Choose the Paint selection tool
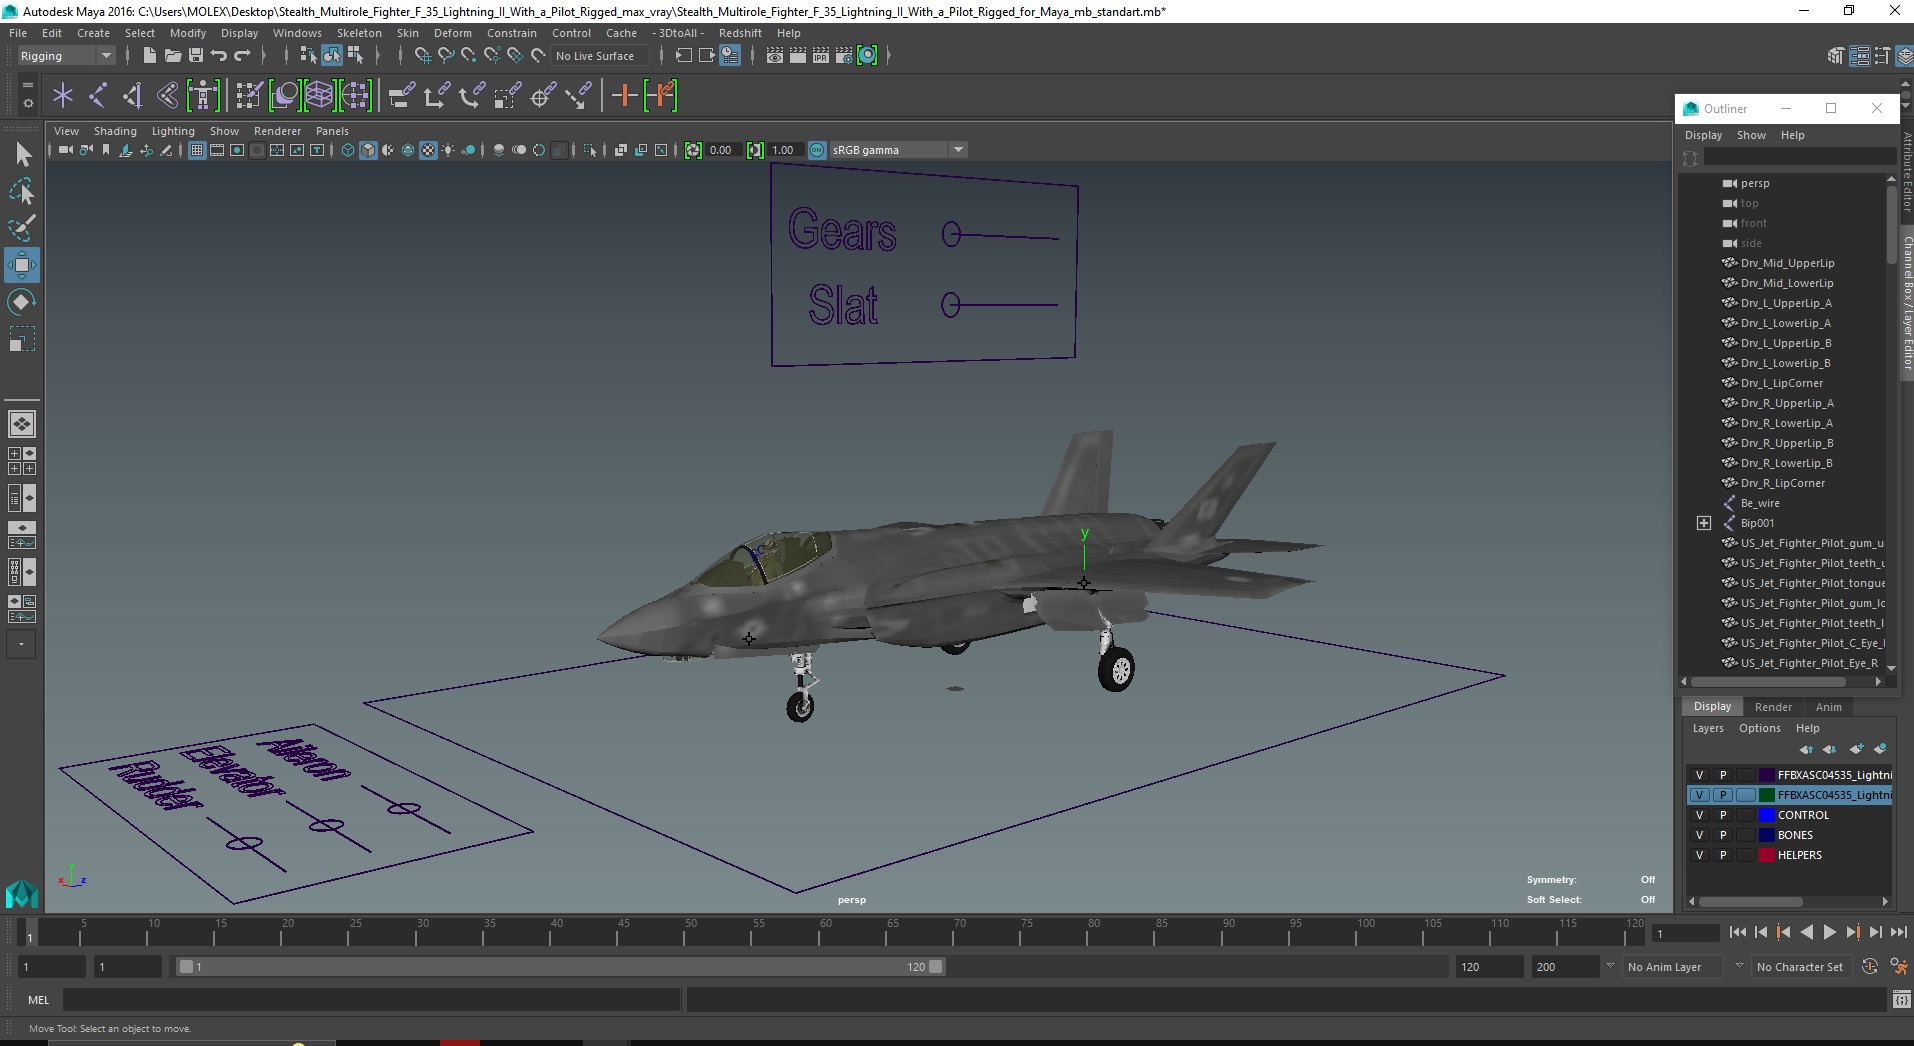1914x1046 pixels. (x=22, y=228)
